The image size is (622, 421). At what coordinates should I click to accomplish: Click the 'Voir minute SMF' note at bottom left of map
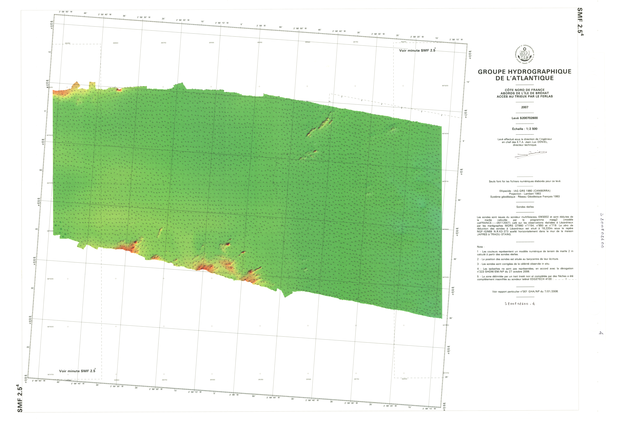pos(76,370)
